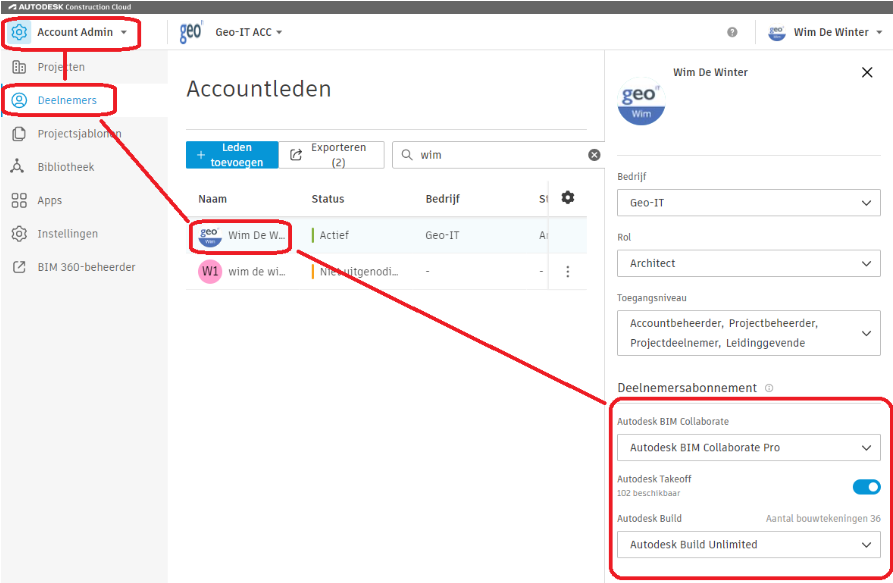893x583 pixels.
Task: Click the Projecten buildings icon
Action: pyautogui.click(x=19, y=67)
